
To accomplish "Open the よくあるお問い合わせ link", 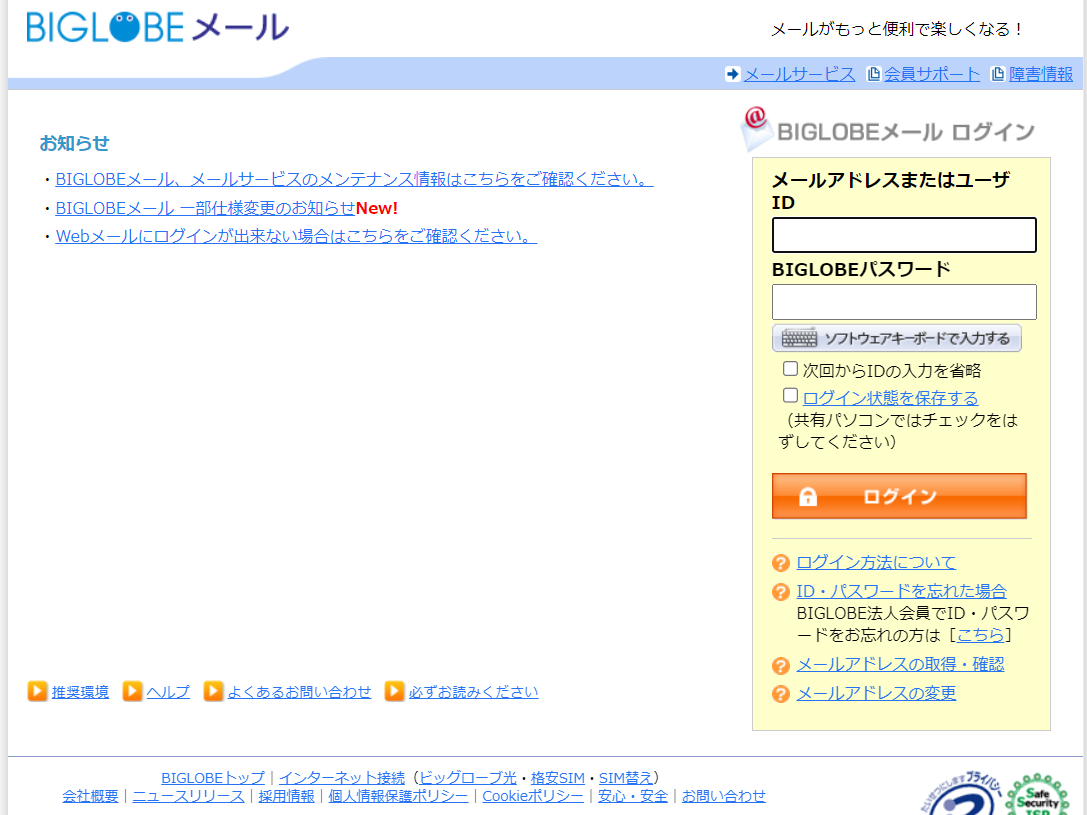I will click(x=299, y=692).
